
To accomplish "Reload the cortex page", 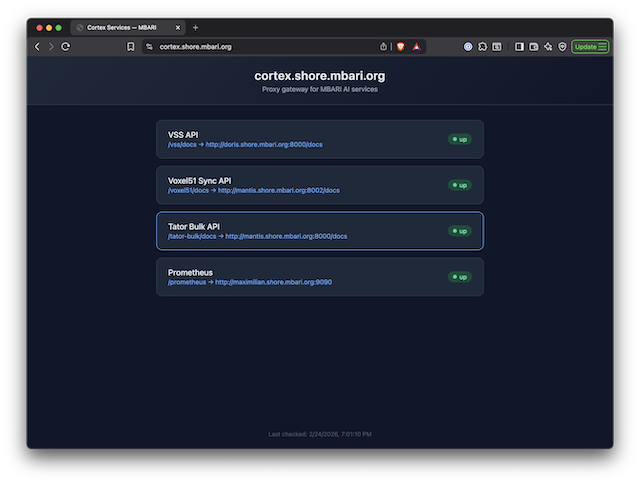I will point(65,47).
